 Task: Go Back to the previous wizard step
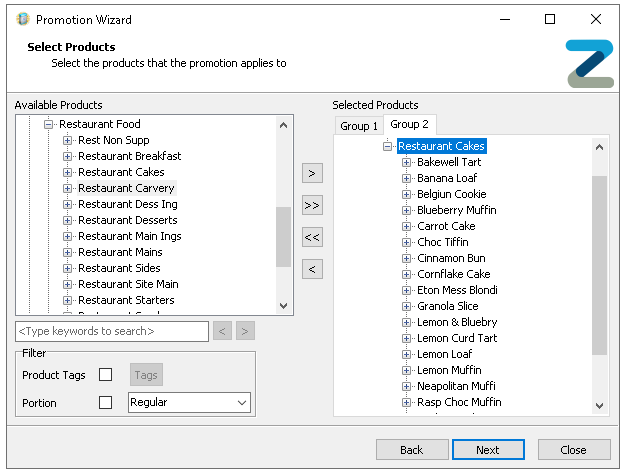412,450
